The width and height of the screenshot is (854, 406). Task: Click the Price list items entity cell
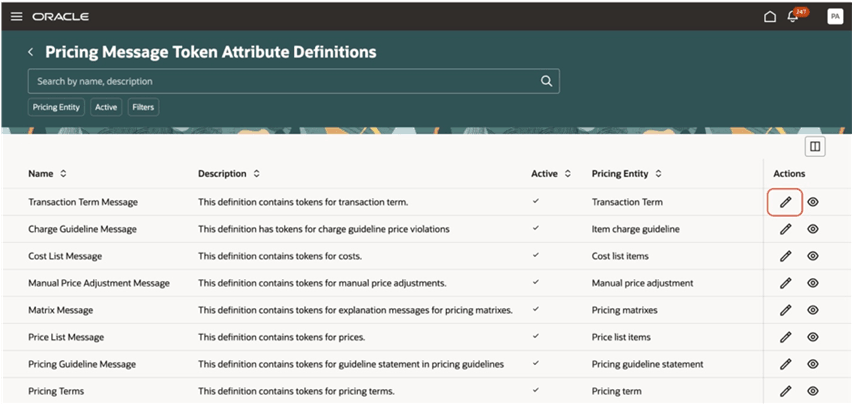coord(621,337)
